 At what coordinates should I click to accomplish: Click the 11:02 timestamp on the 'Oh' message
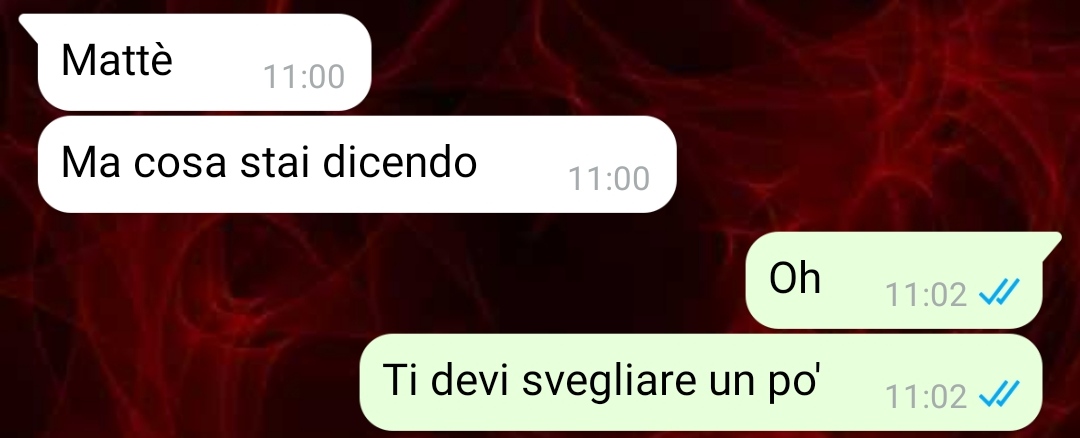[926, 295]
